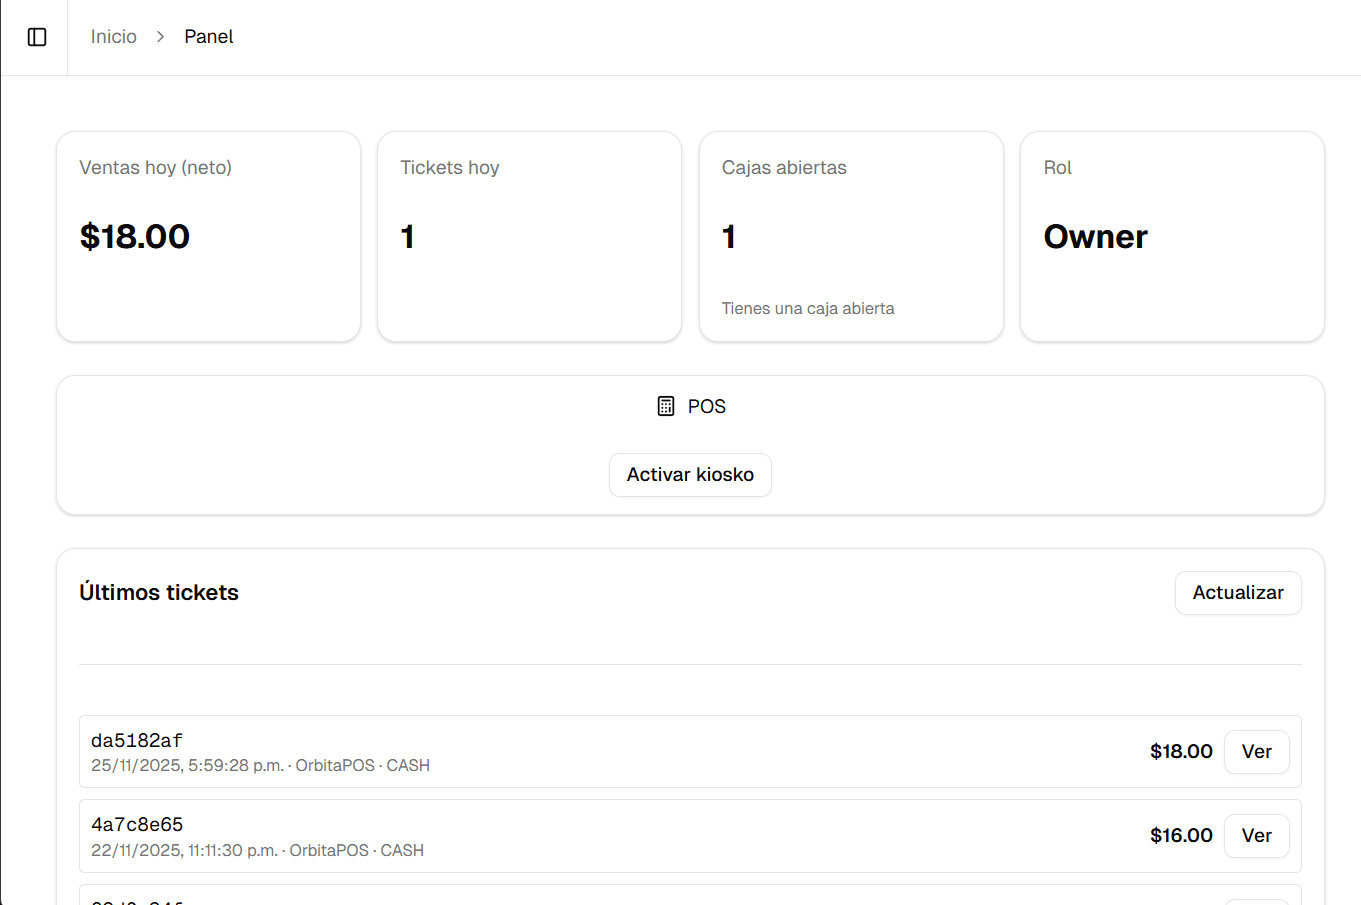
Task: Open ticket da5182af with Ver
Action: click(1256, 752)
